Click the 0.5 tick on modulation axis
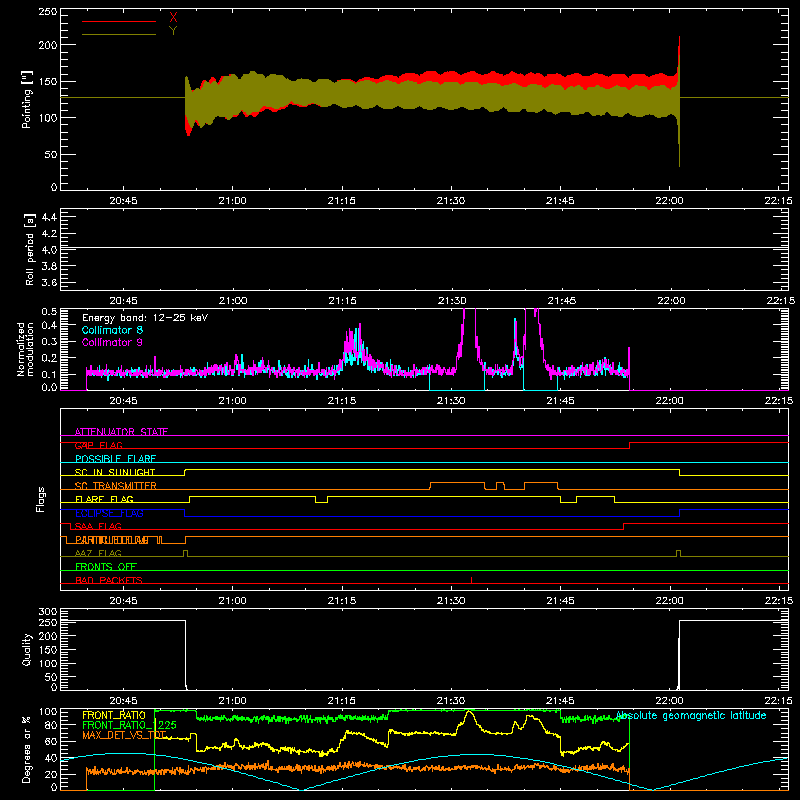 [49, 312]
